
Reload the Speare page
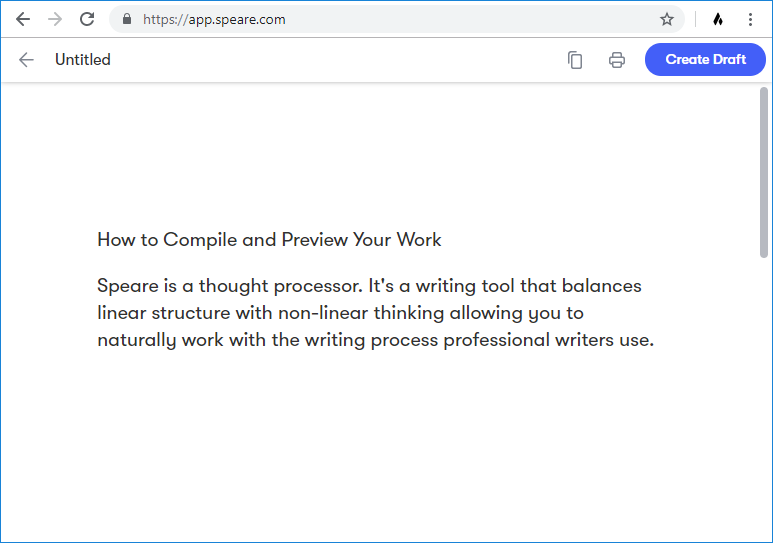[x=87, y=19]
